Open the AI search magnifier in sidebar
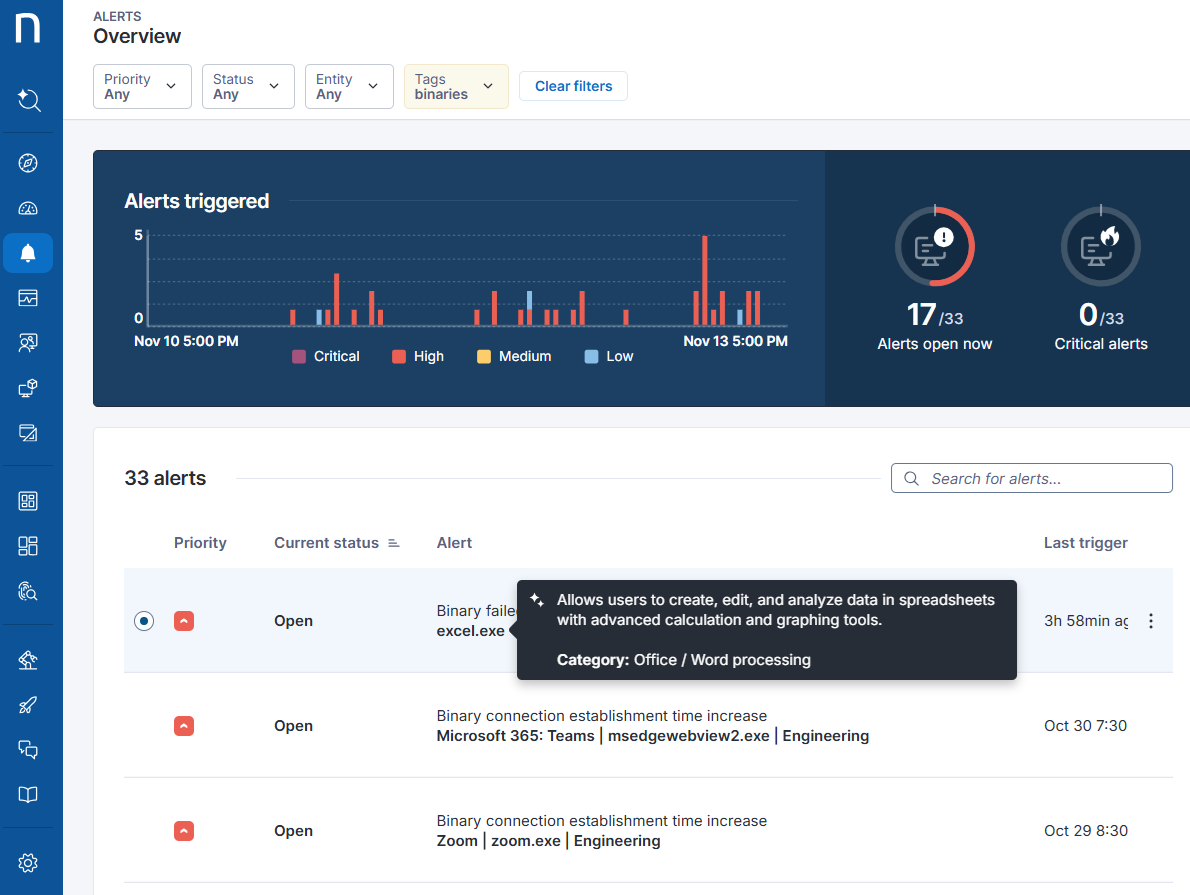 point(29,100)
